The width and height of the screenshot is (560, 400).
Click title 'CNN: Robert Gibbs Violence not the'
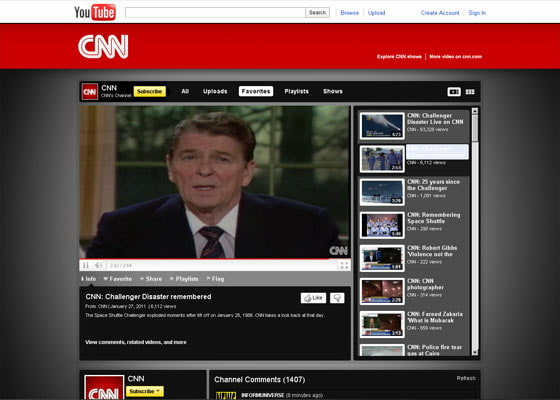tap(432, 251)
